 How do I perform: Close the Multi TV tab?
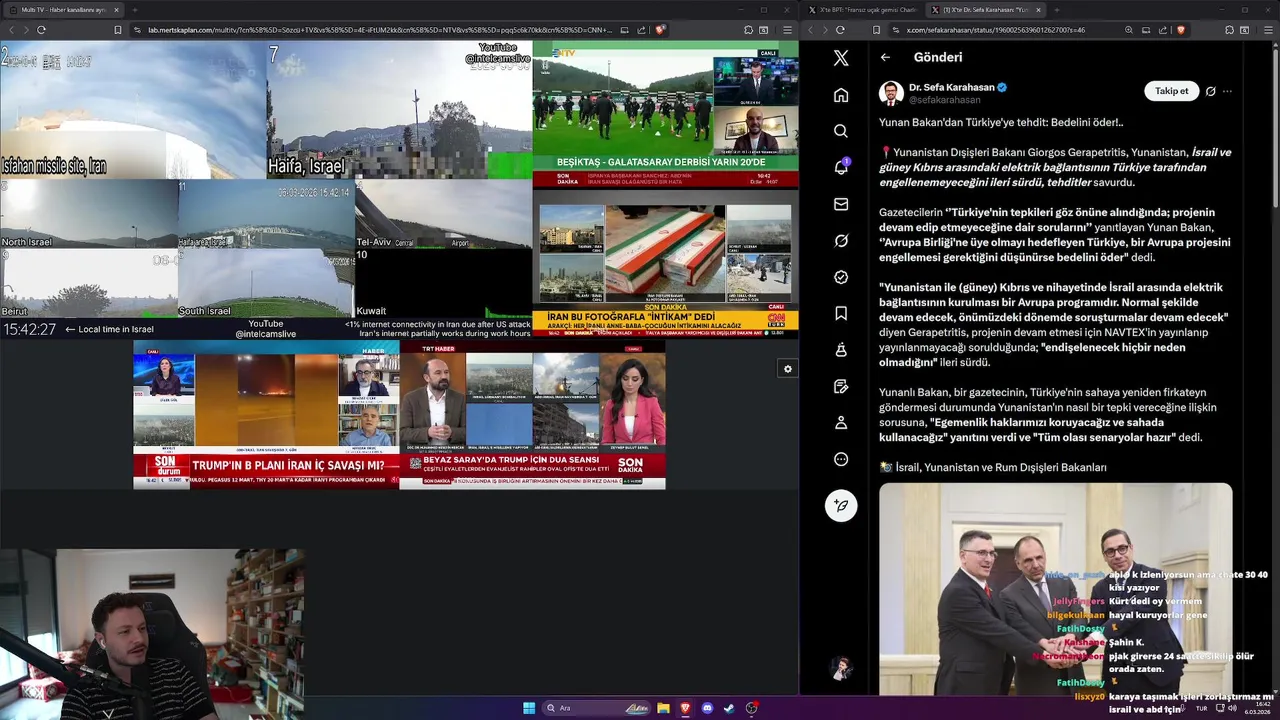[x=116, y=9]
